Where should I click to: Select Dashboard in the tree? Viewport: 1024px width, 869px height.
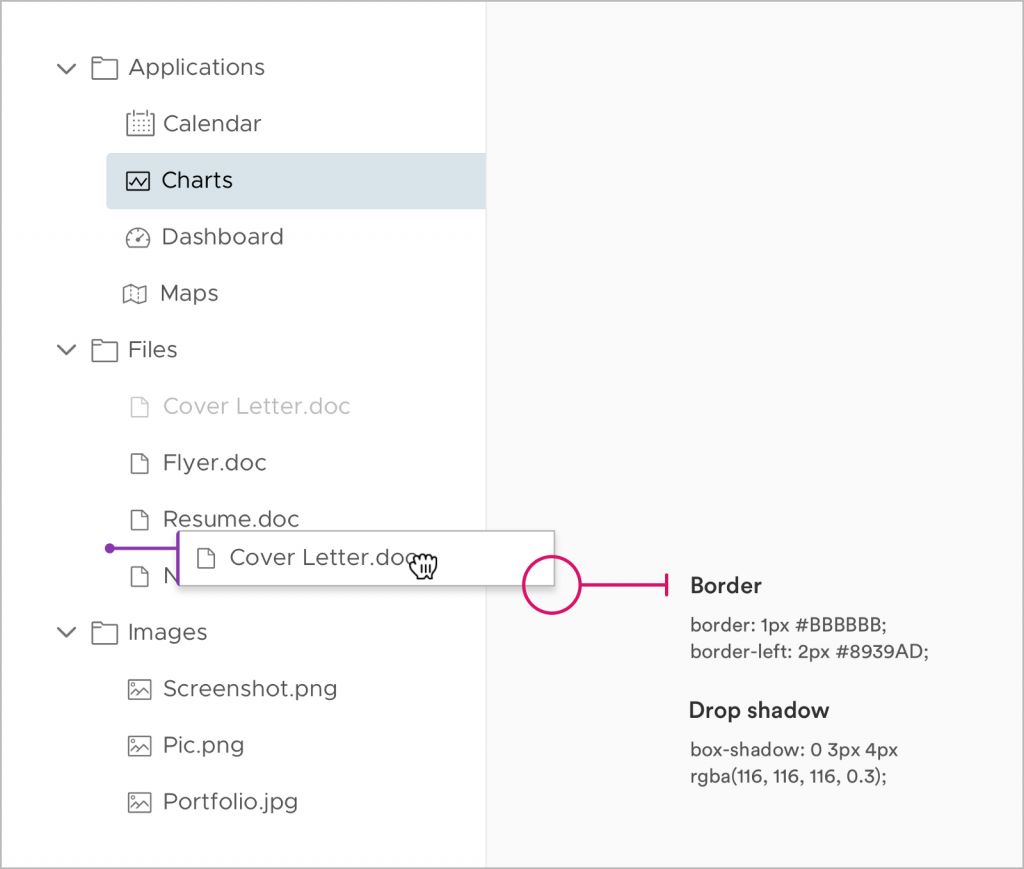point(222,237)
